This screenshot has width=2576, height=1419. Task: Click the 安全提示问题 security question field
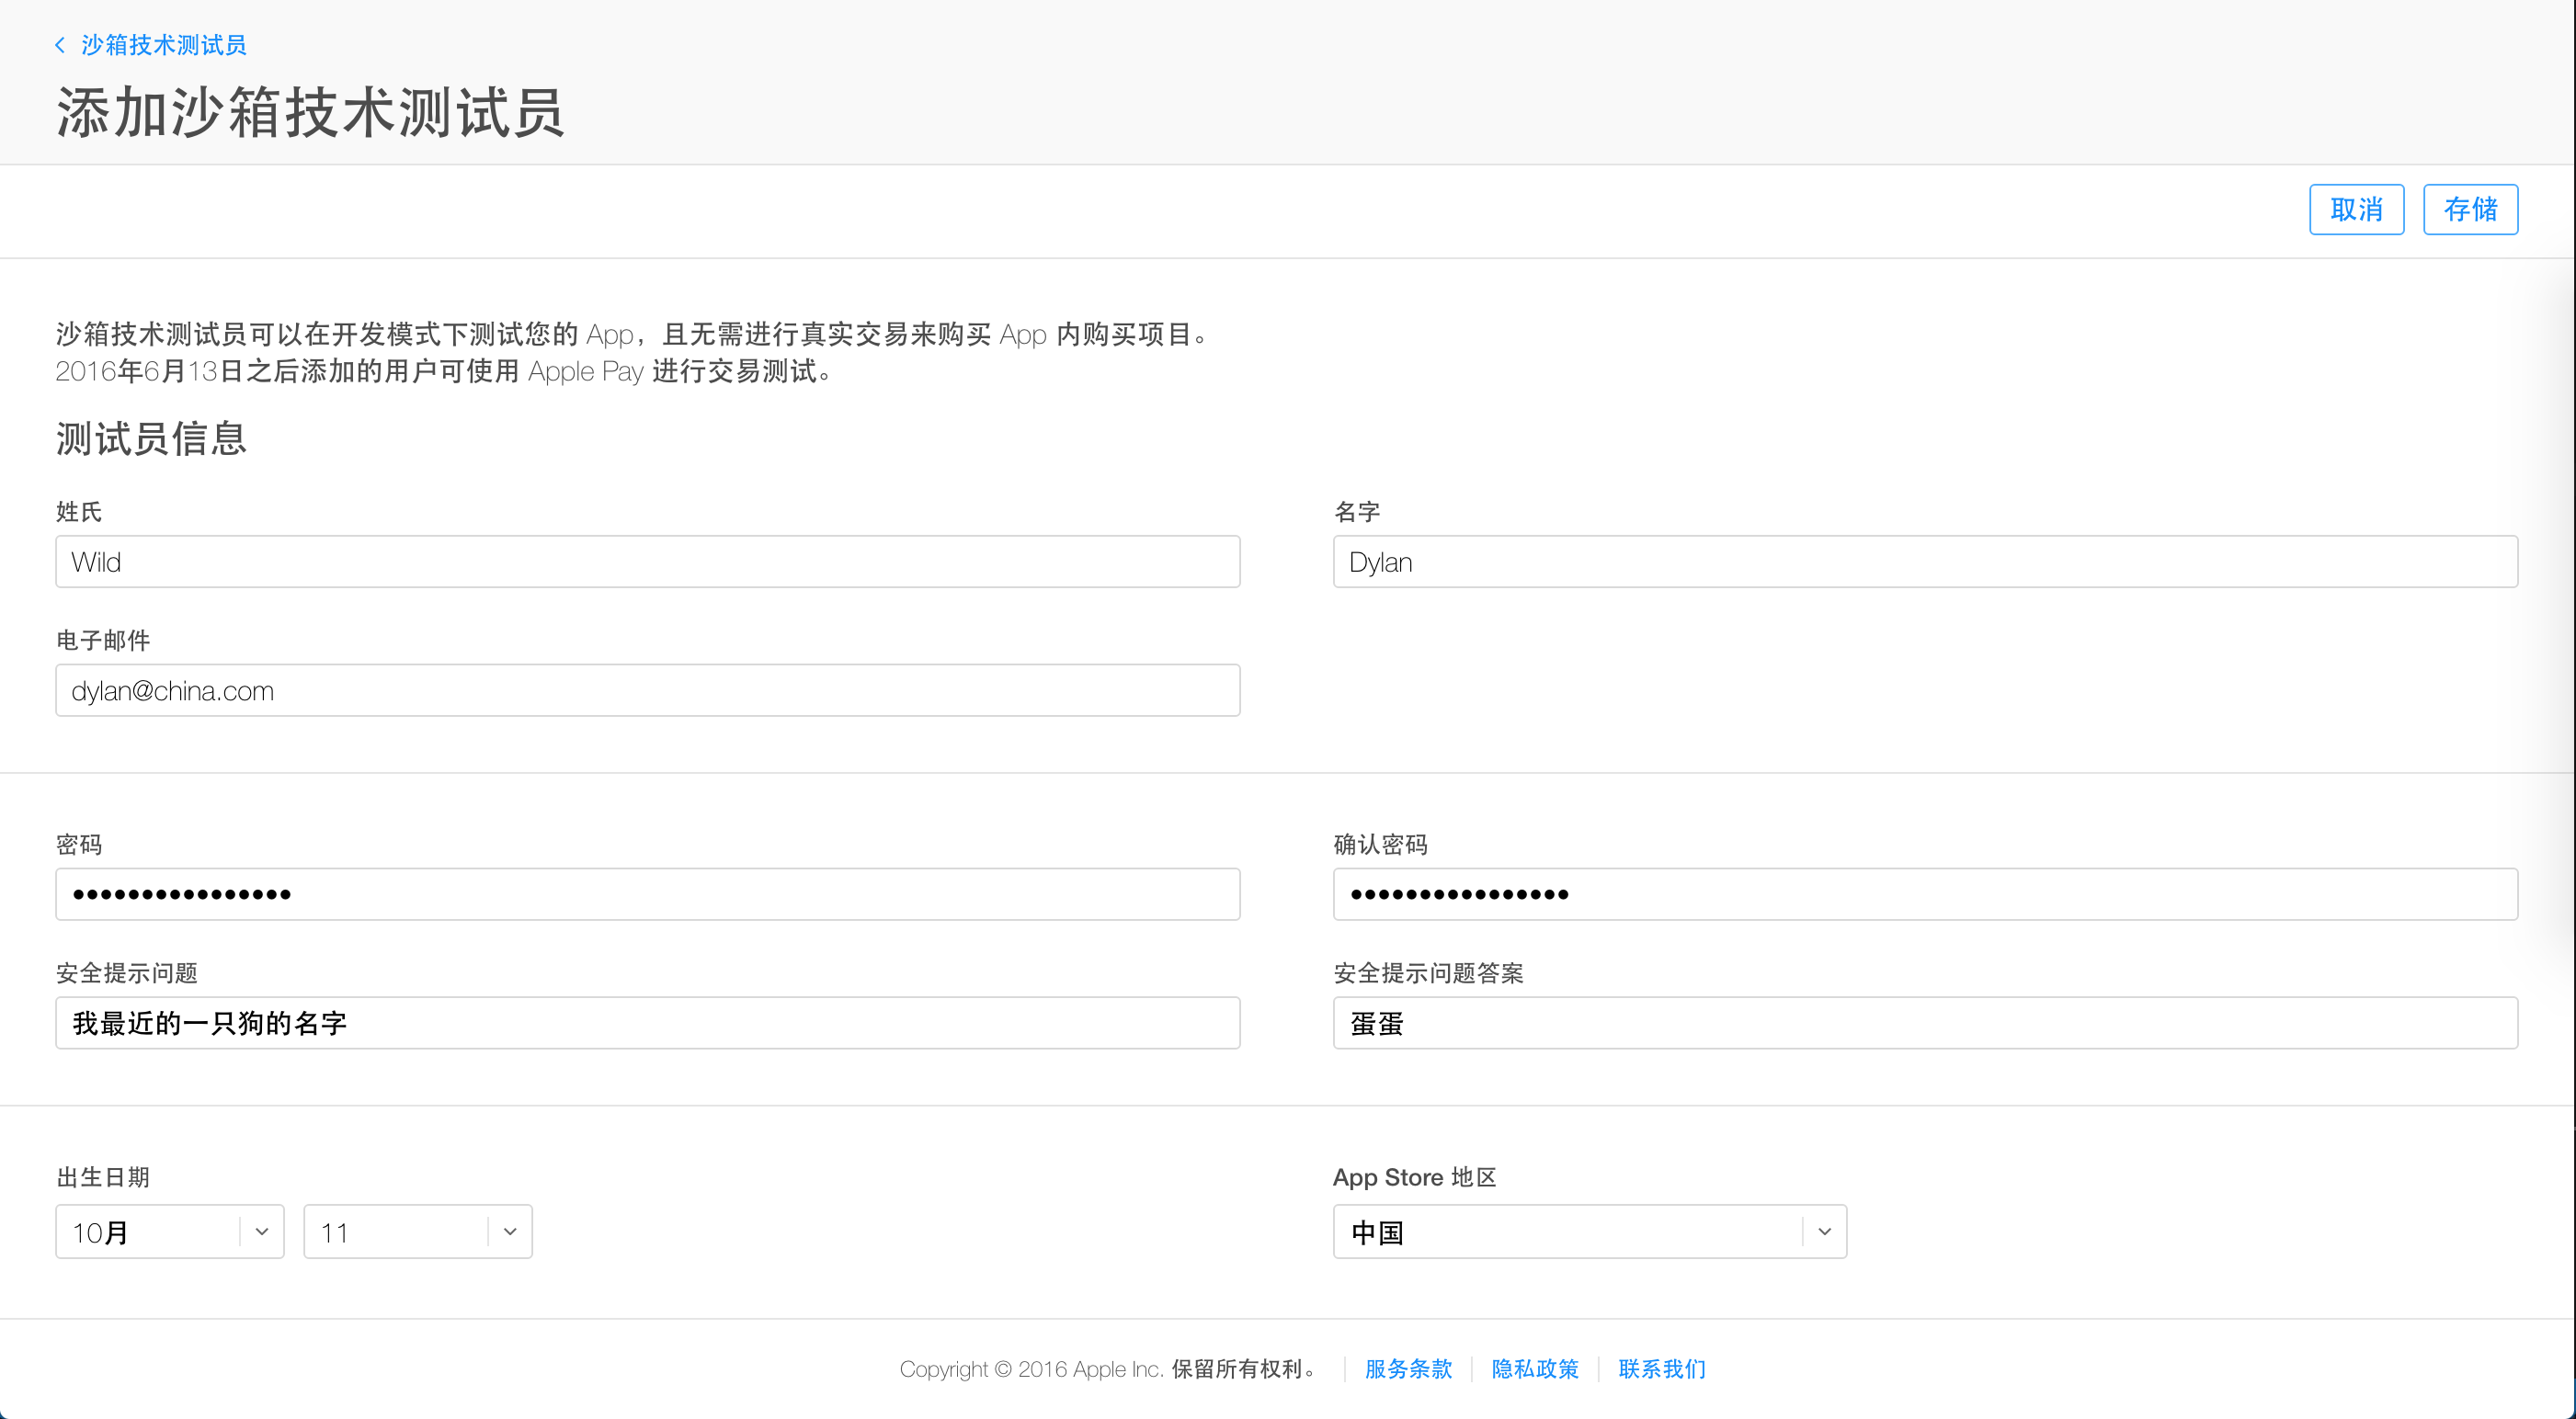(647, 1022)
